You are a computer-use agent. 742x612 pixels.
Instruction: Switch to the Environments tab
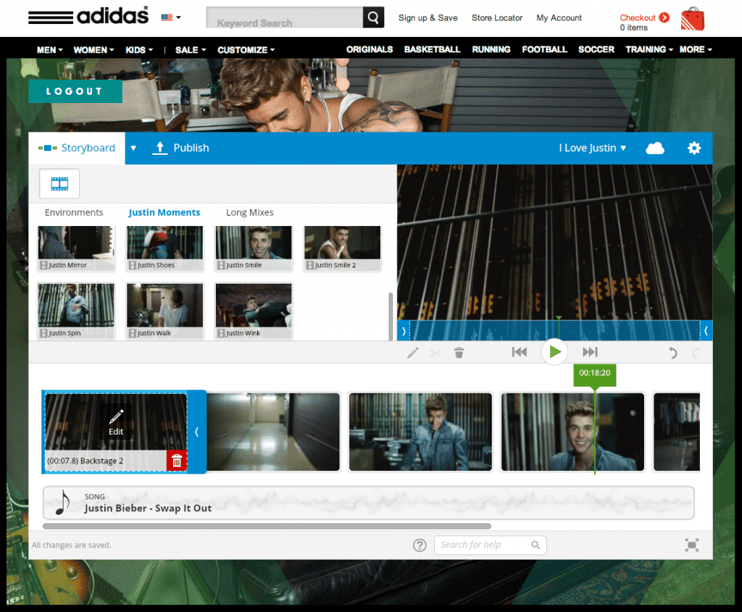pyautogui.click(x=74, y=213)
